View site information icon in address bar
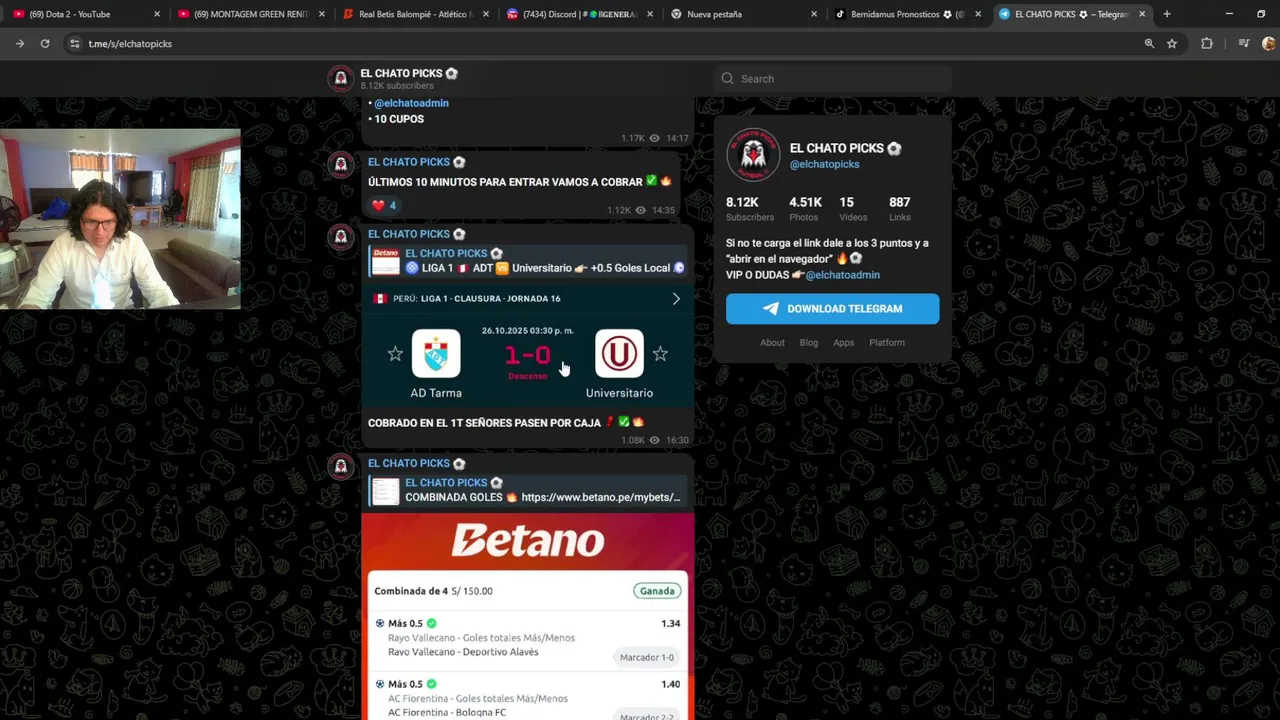Viewport: 1280px width, 720px height. (75, 44)
